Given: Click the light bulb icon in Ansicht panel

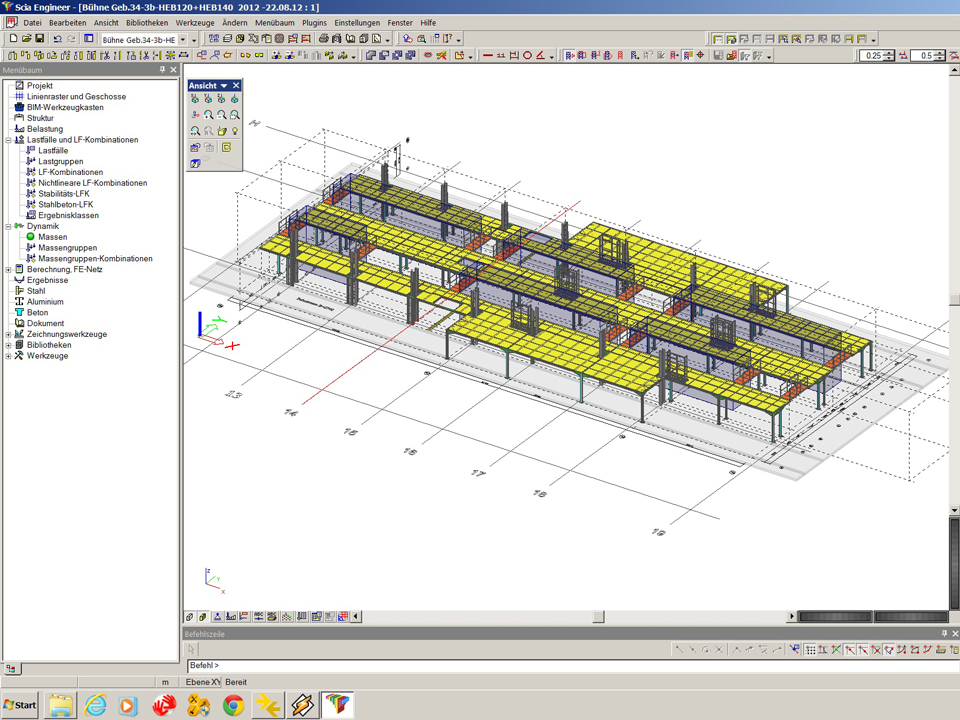Looking at the screenshot, I should click(x=235, y=131).
